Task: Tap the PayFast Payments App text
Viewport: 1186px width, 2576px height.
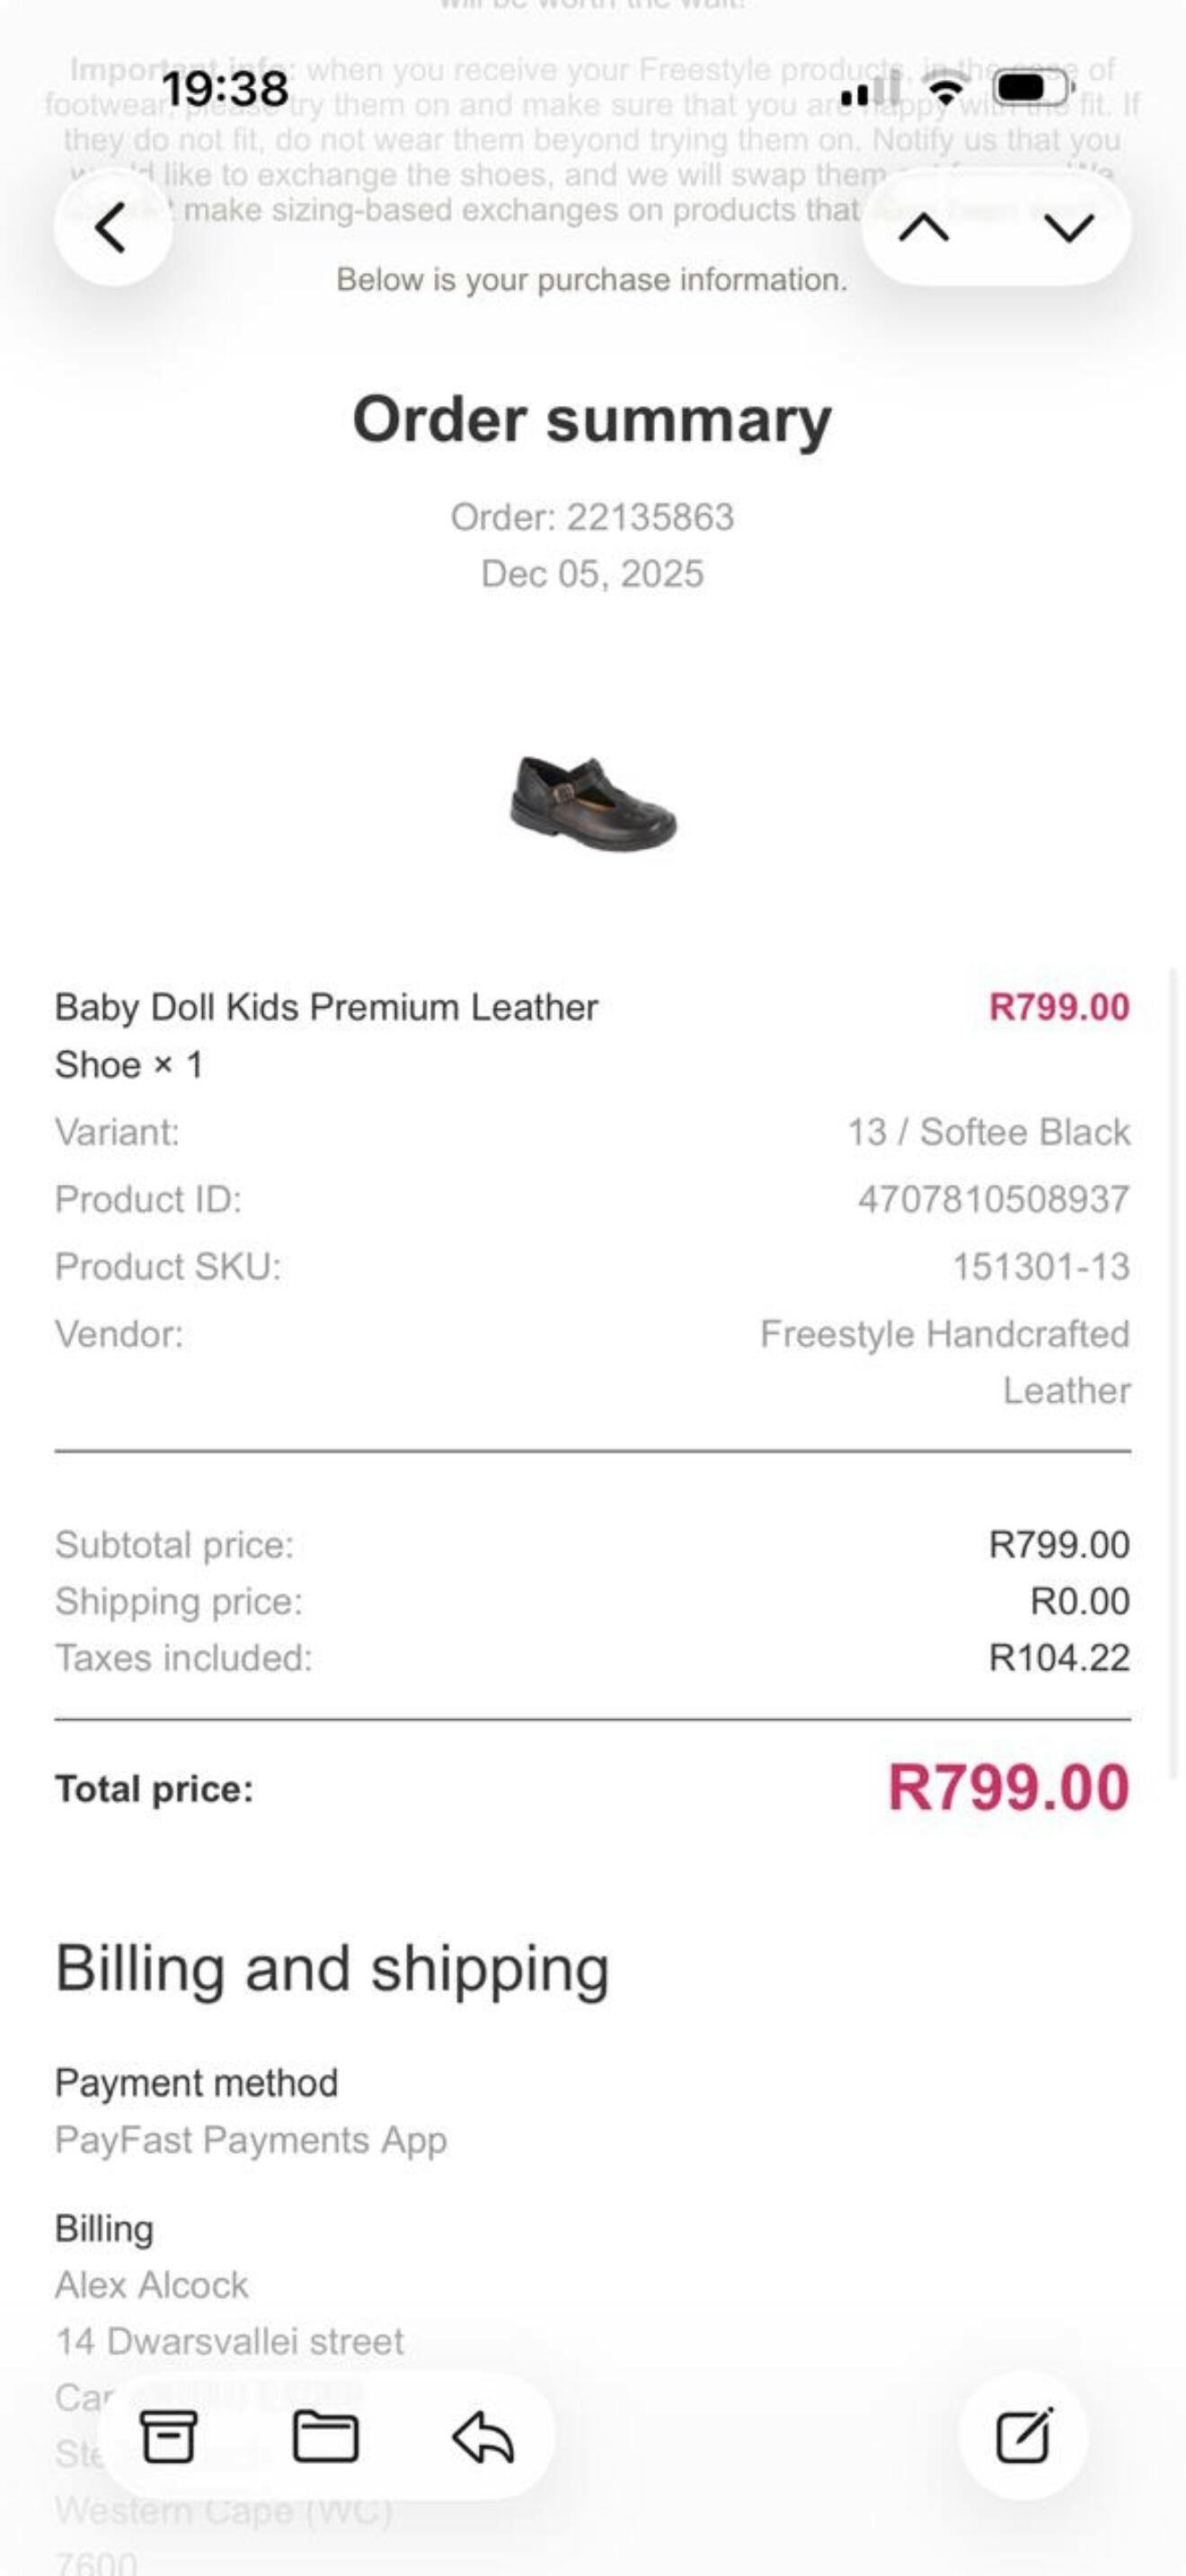Action: (x=251, y=2140)
